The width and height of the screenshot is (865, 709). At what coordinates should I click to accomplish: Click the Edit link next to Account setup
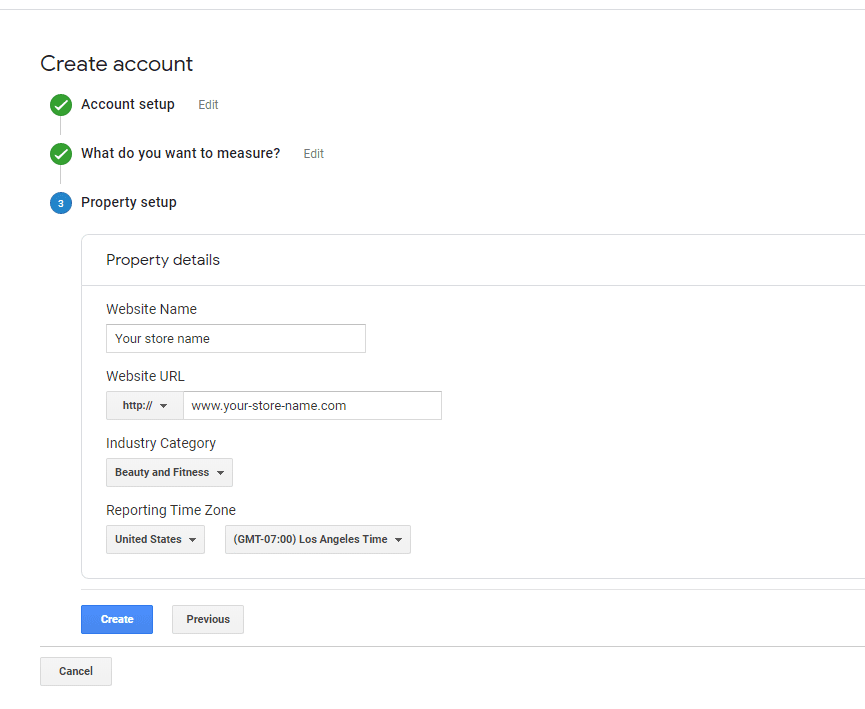coord(208,105)
